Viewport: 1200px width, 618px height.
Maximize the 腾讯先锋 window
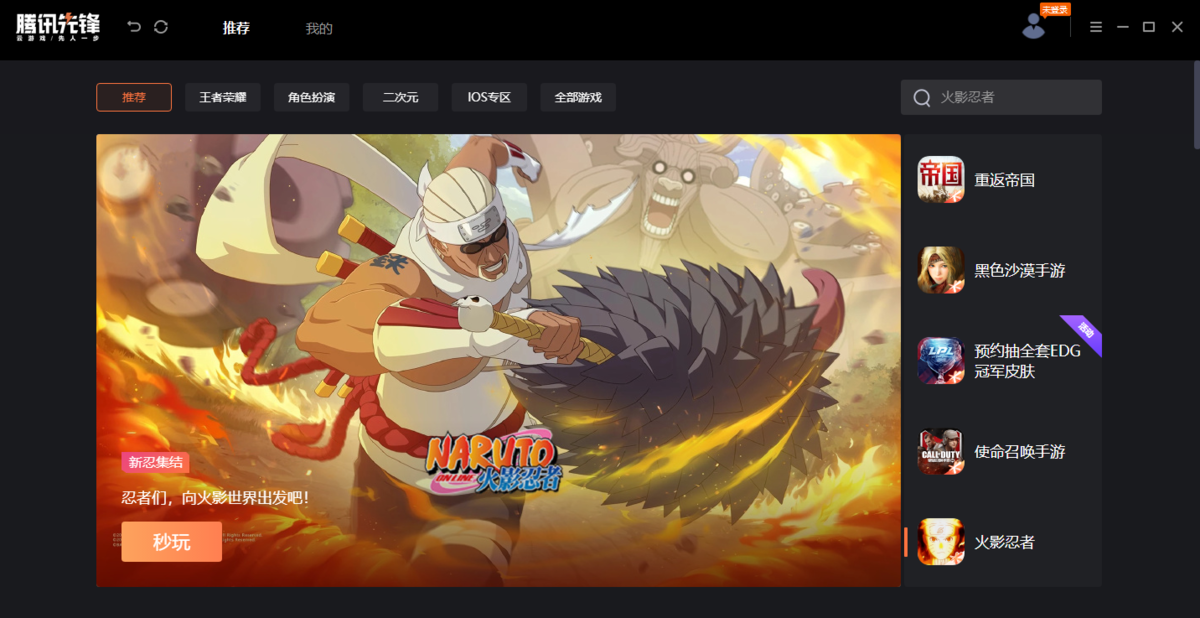1149,27
